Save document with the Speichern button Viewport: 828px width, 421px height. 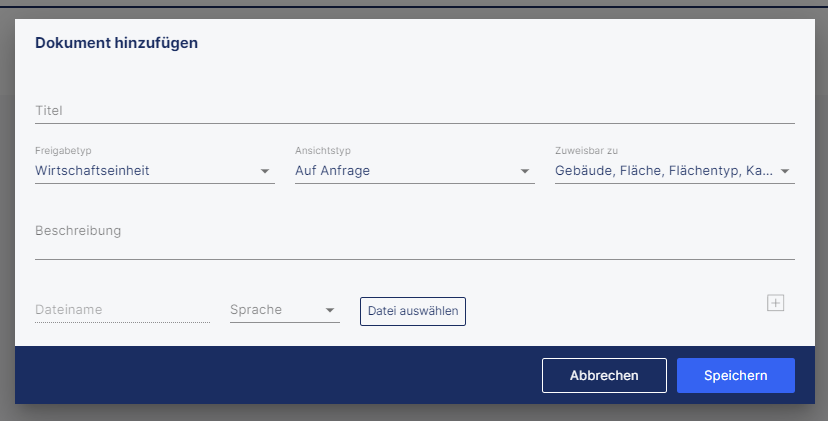pos(735,375)
